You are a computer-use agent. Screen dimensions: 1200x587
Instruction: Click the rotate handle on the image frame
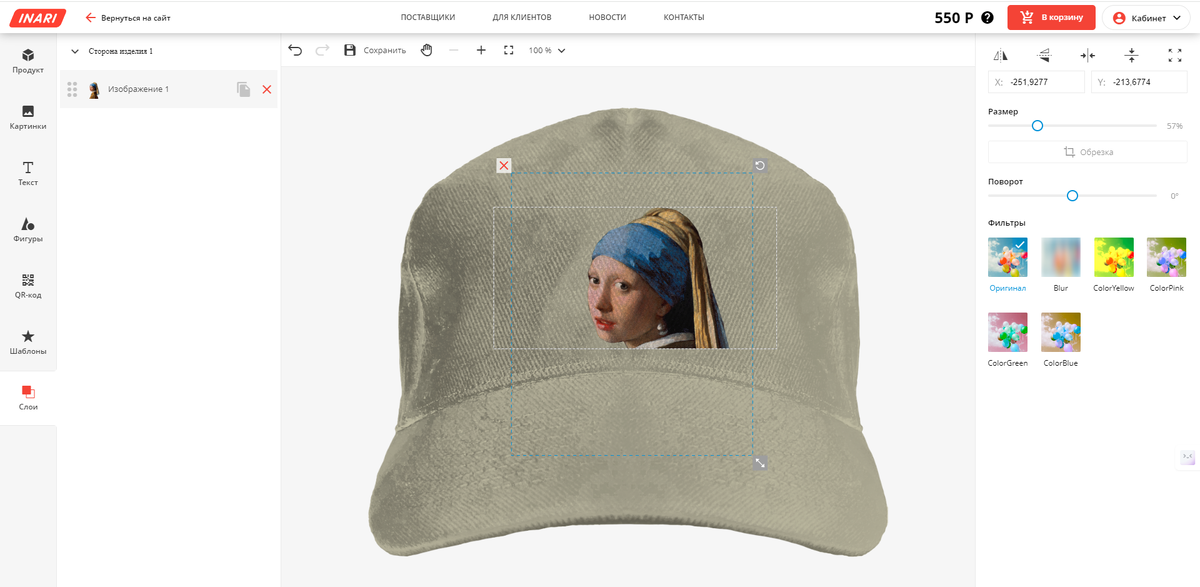point(760,165)
